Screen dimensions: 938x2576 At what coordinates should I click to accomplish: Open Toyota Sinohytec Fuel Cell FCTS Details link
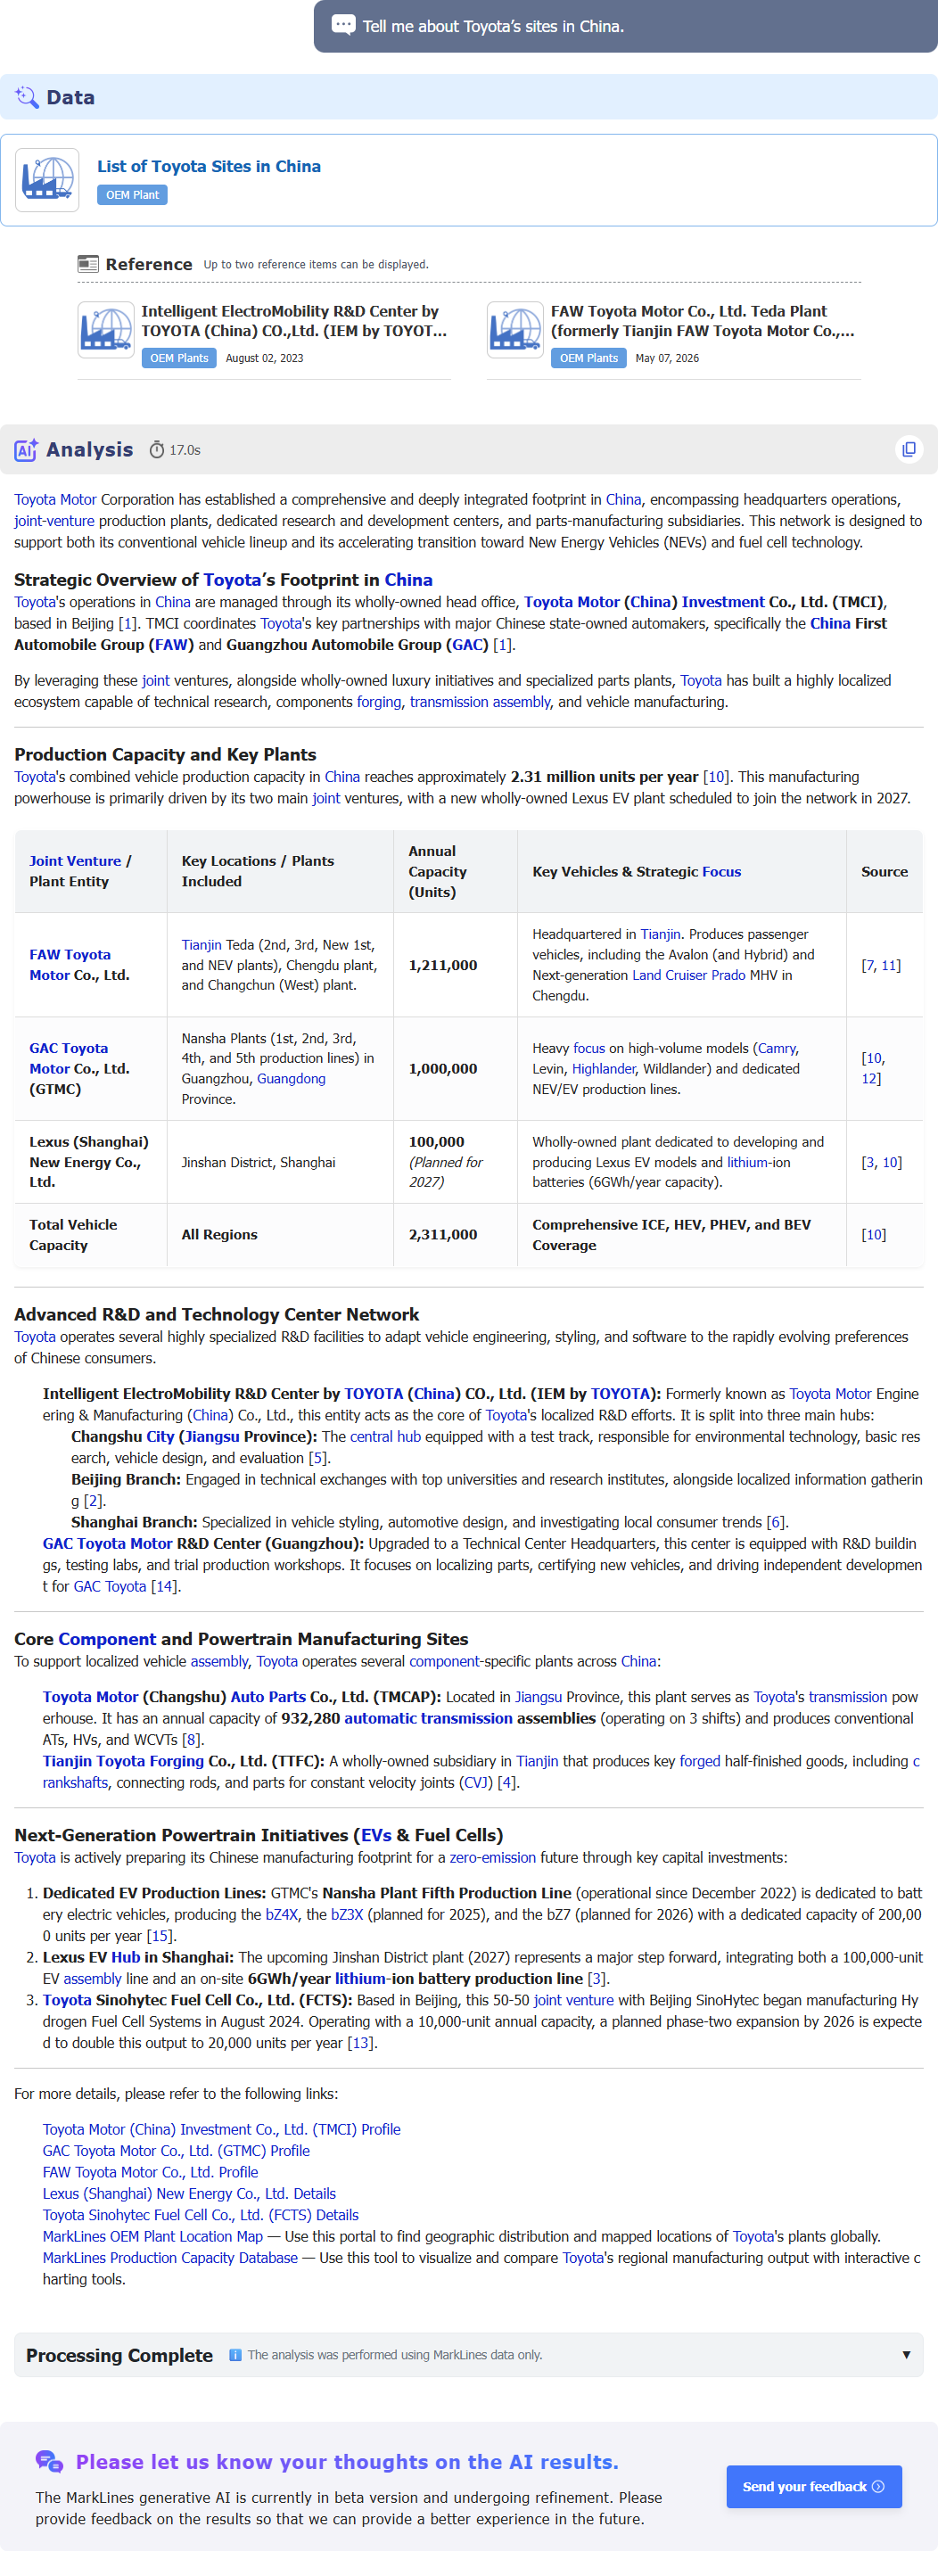click(x=200, y=2215)
